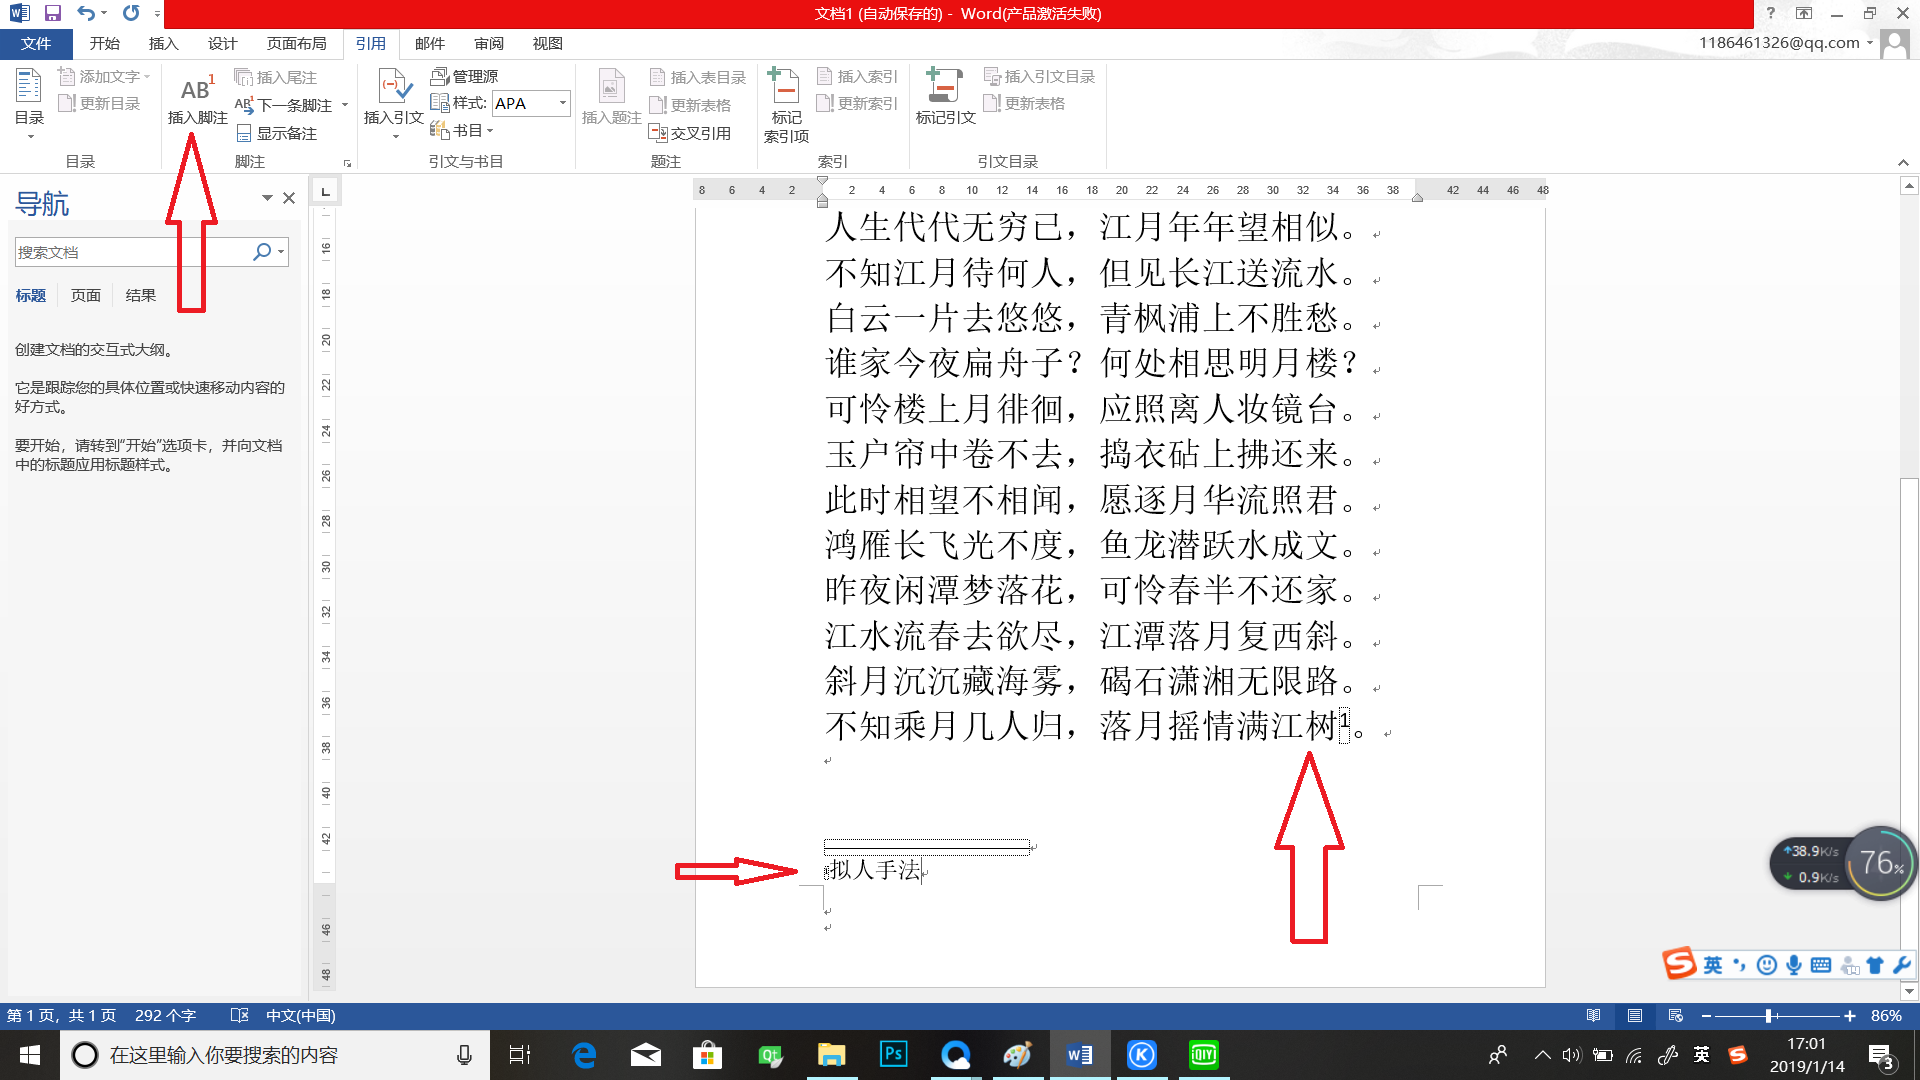Open the footnote dialog launcher
1920x1080 pixels.
click(x=348, y=163)
